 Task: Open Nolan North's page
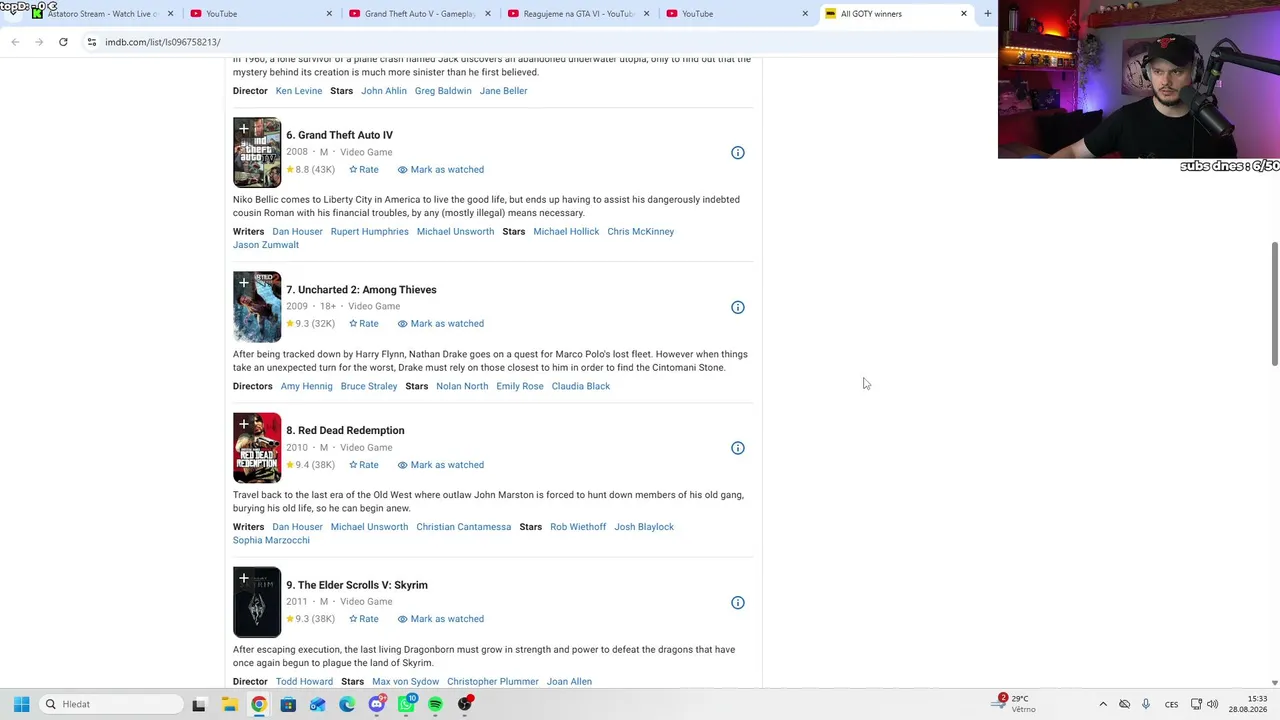[x=462, y=386]
